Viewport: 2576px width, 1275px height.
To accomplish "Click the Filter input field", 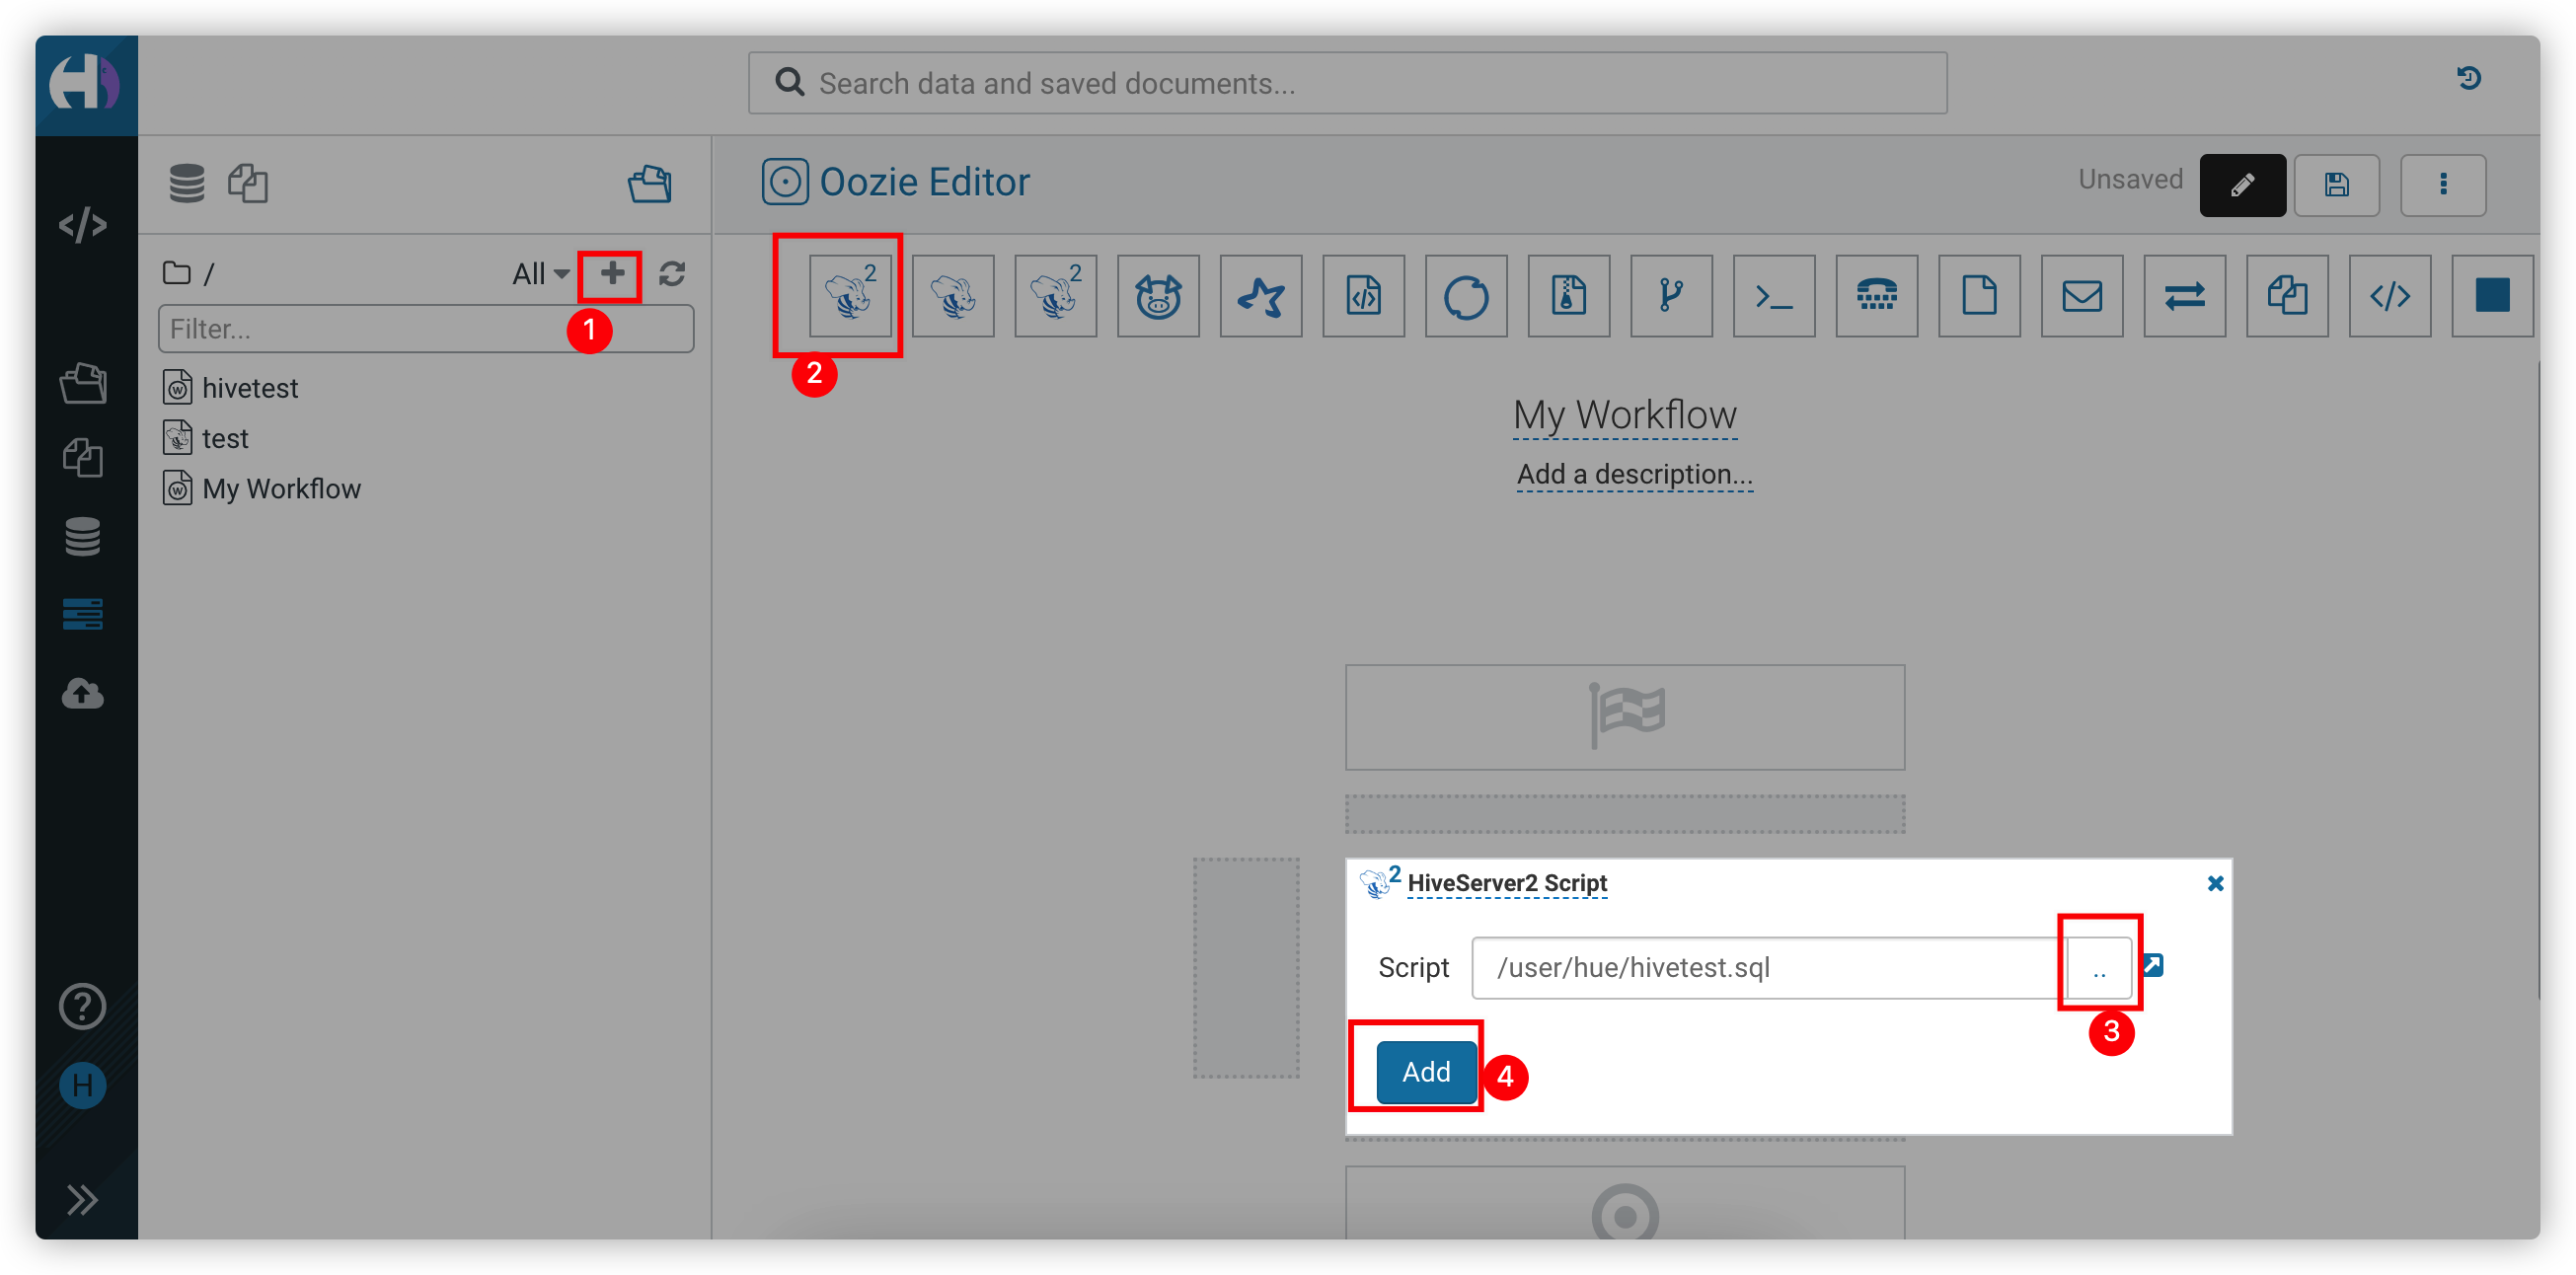I will 426,329.
